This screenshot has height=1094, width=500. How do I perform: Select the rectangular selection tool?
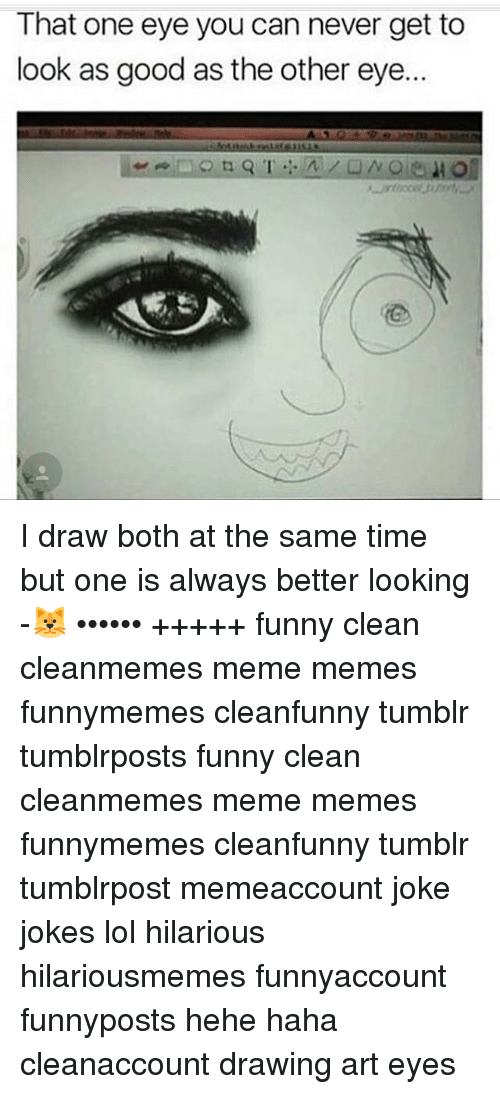185,166
